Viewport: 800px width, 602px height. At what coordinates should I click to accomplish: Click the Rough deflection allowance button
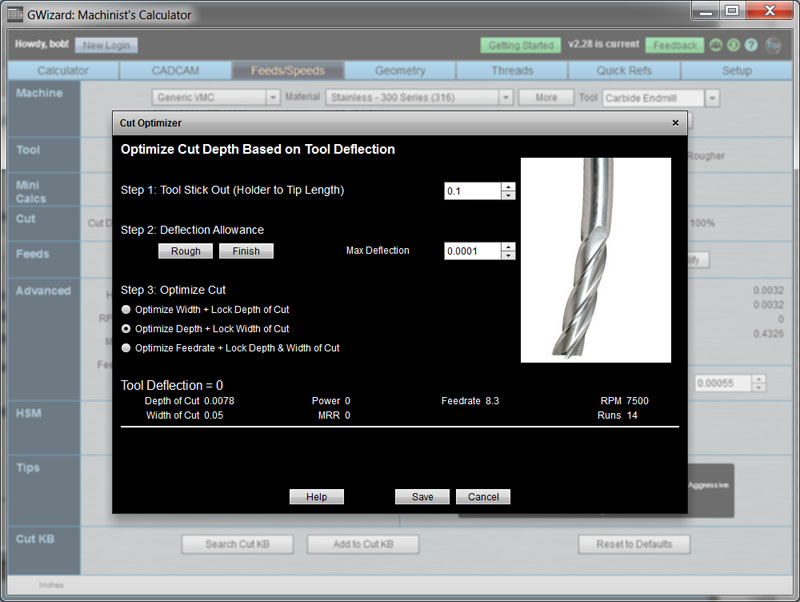185,251
